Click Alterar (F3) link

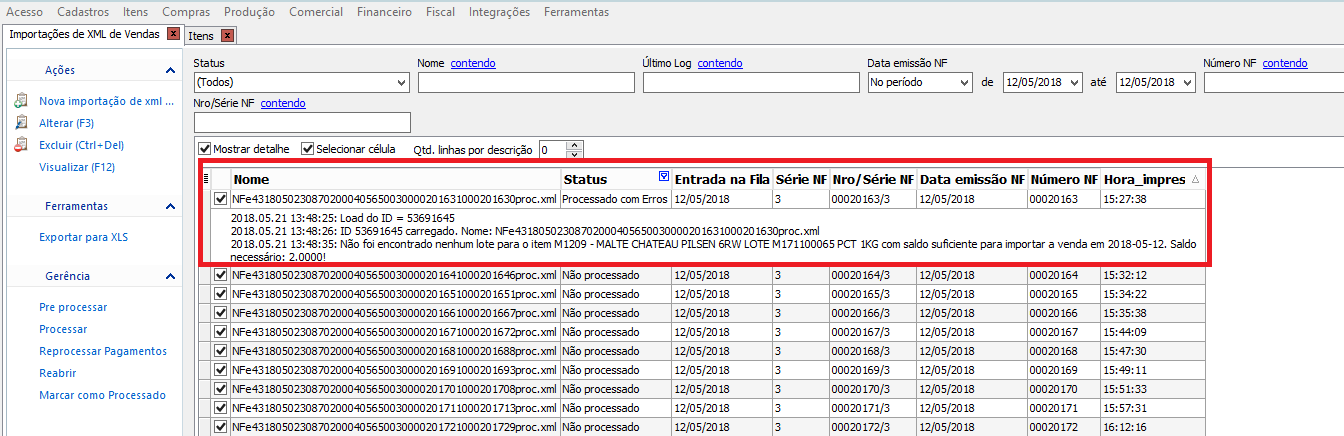66,123
